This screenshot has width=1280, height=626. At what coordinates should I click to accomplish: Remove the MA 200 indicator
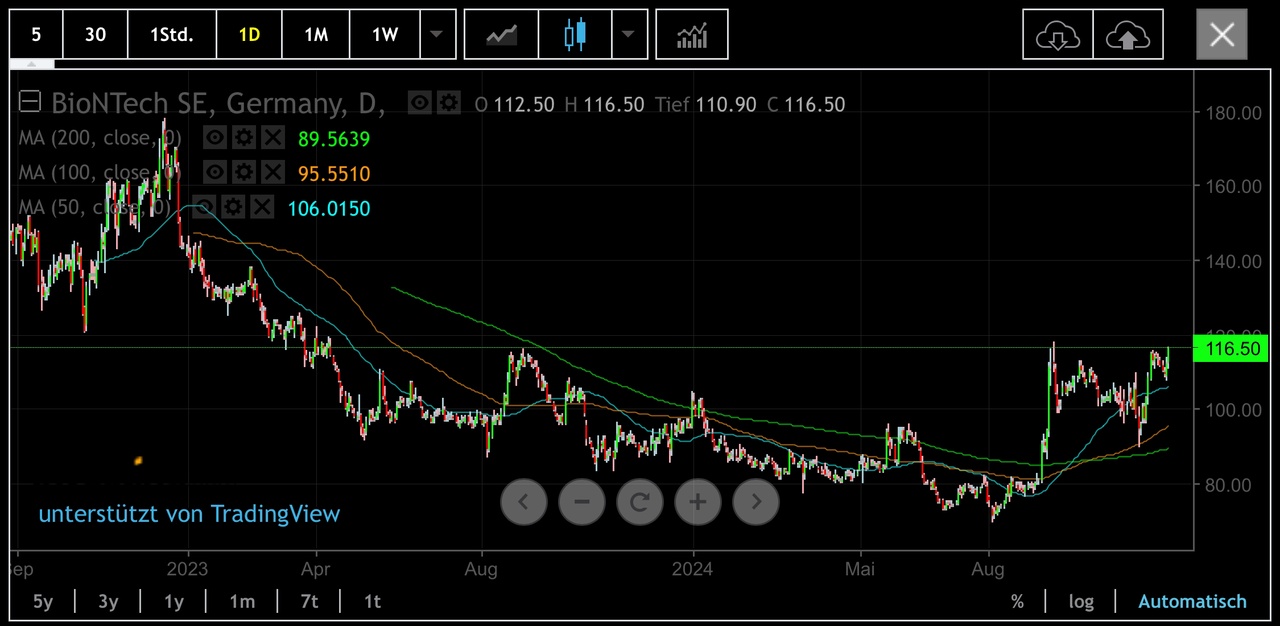272,139
